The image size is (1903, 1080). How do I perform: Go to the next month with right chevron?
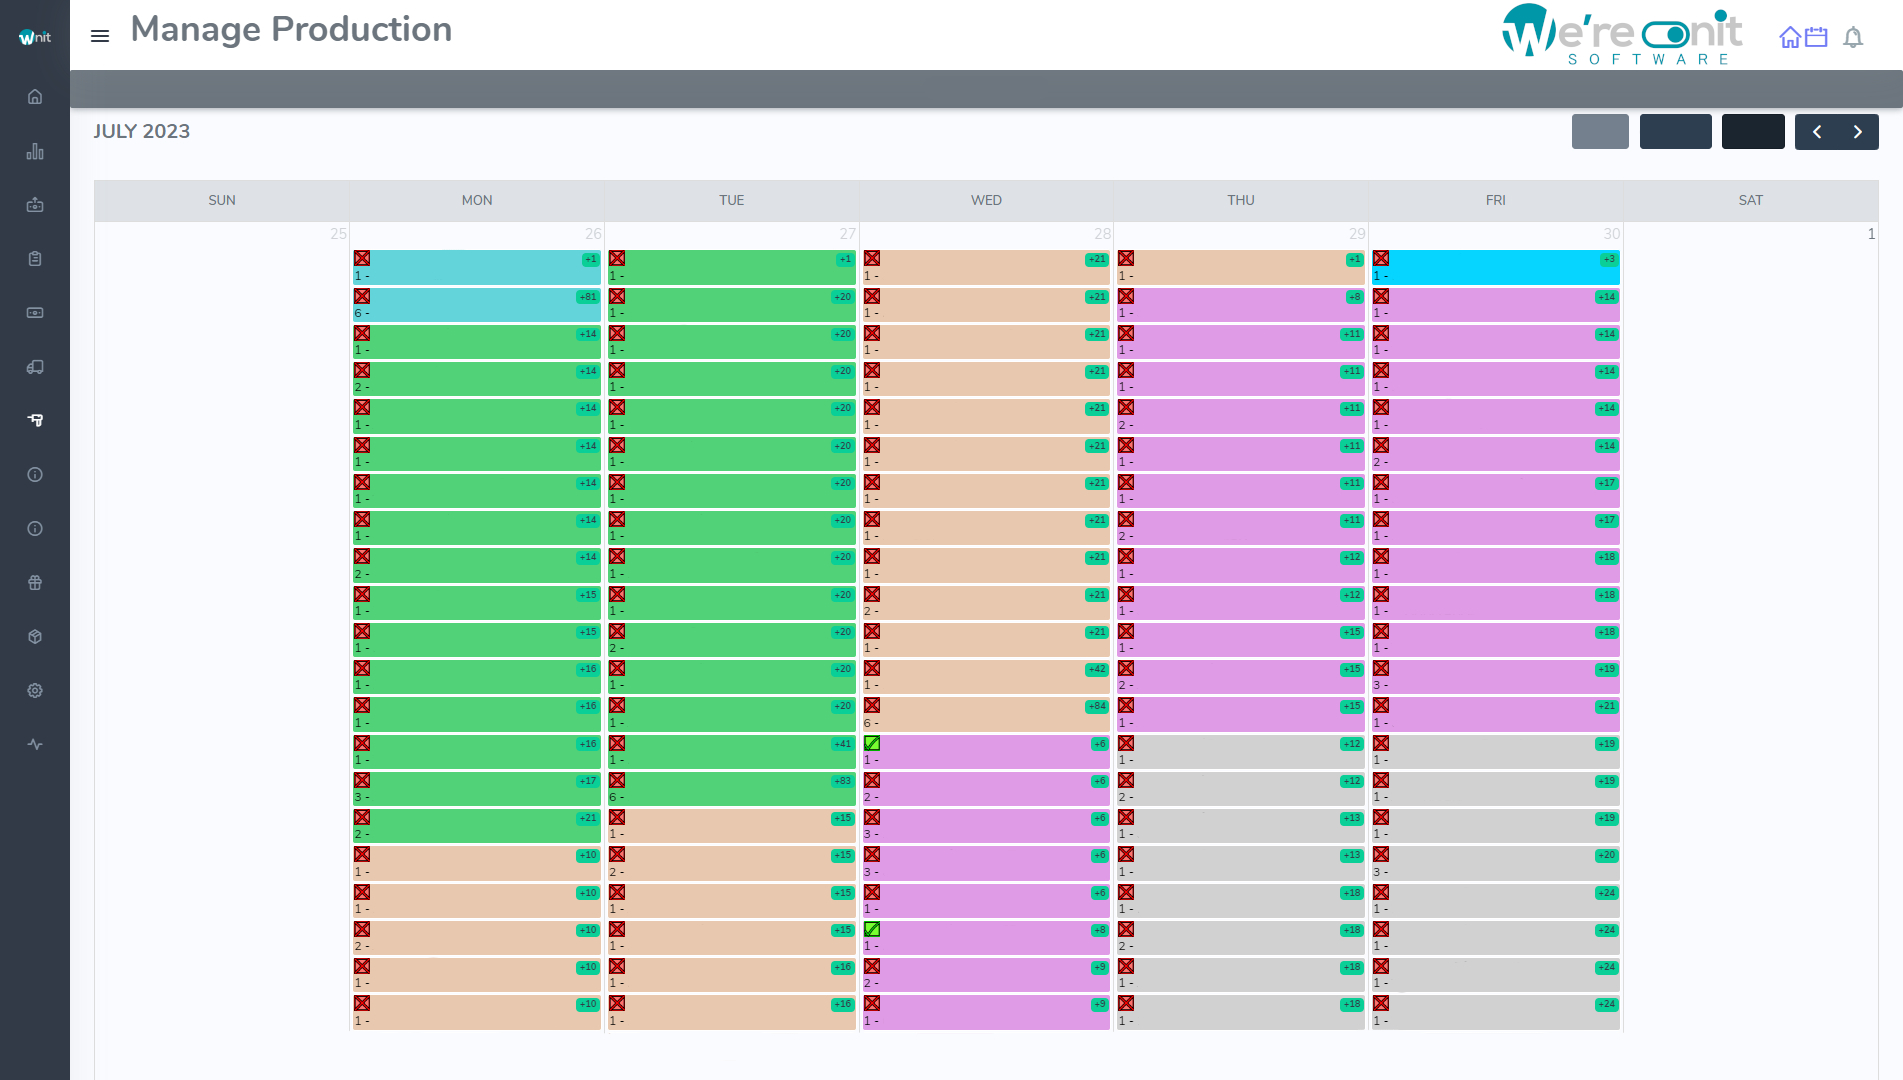click(x=1857, y=132)
